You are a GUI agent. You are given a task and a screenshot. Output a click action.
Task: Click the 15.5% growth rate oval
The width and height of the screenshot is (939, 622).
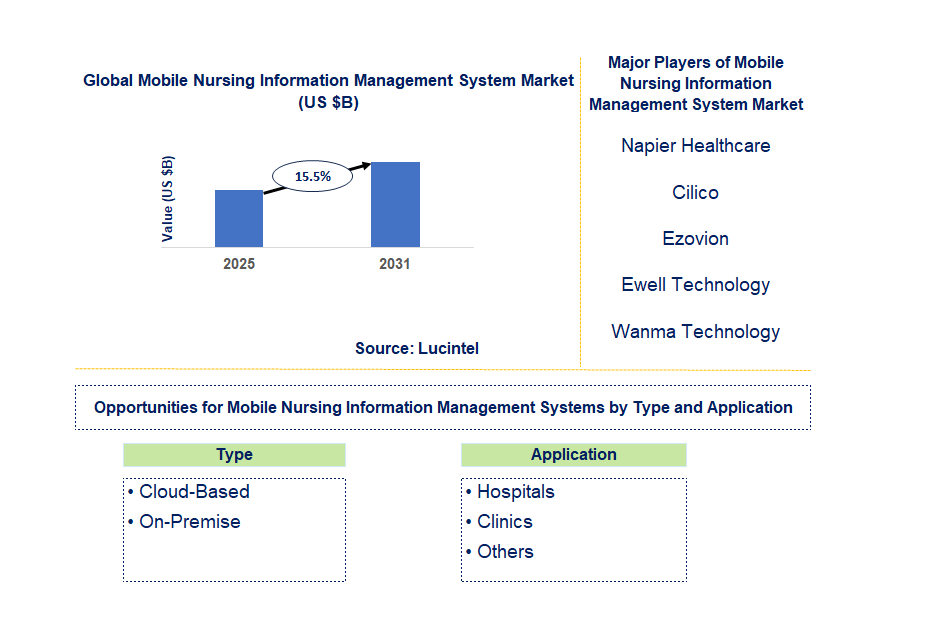click(313, 176)
